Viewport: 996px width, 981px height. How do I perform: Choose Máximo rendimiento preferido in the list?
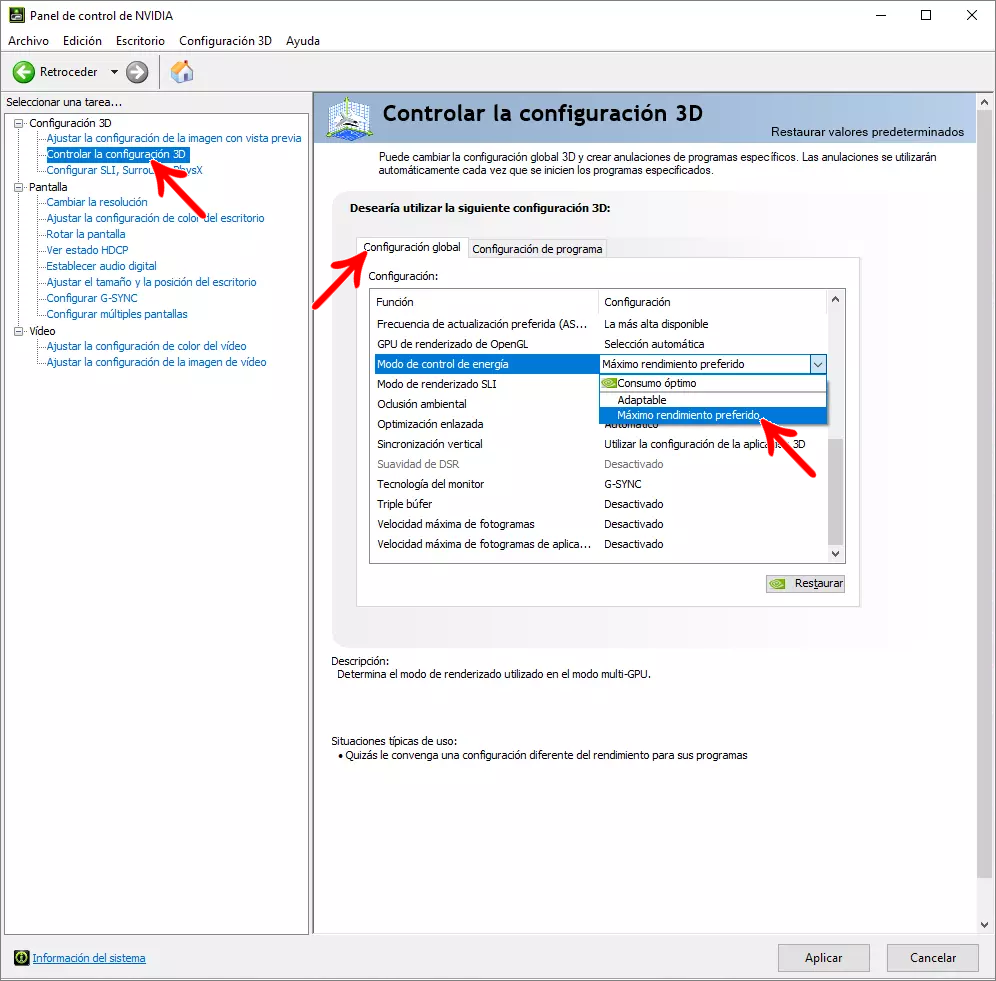point(713,416)
